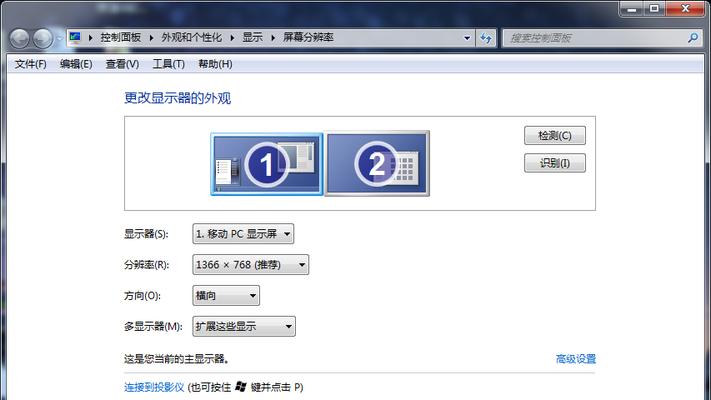Expand the arrow after 控制面板 breadcrumb
Image resolution: width=711 pixels, height=400 pixels.
tap(151, 38)
